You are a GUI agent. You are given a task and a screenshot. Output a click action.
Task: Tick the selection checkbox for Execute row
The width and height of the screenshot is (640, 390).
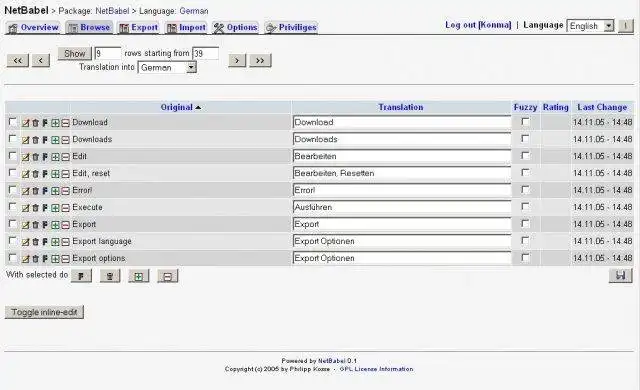point(13,207)
